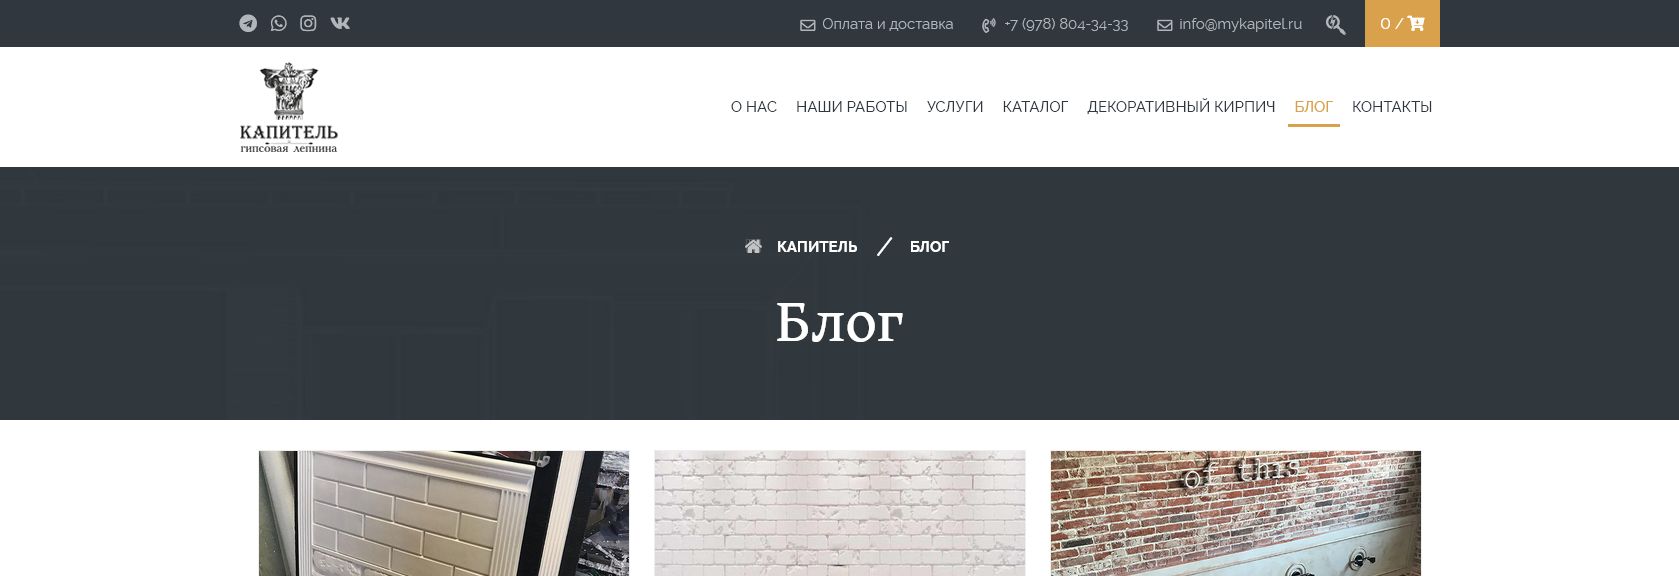
Task: Open the WhatsApp social icon
Action: 278,23
